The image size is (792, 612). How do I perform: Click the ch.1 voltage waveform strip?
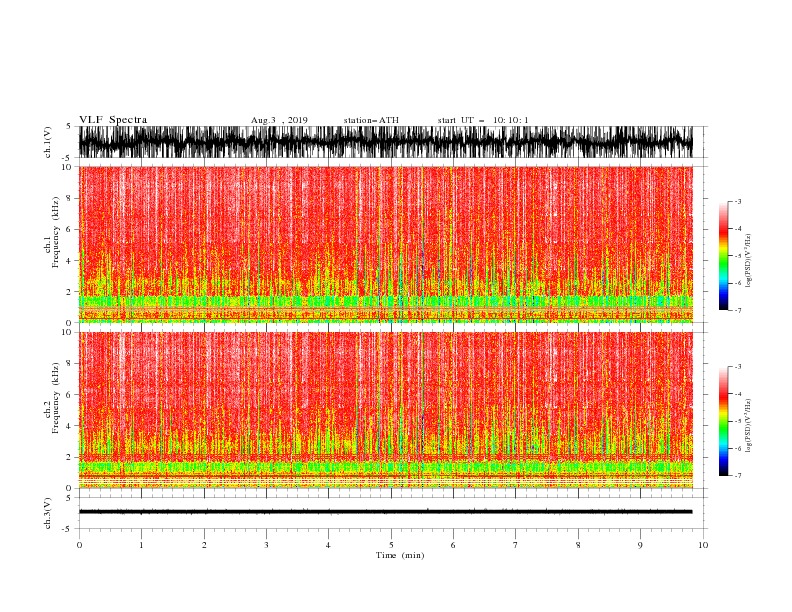click(x=386, y=142)
